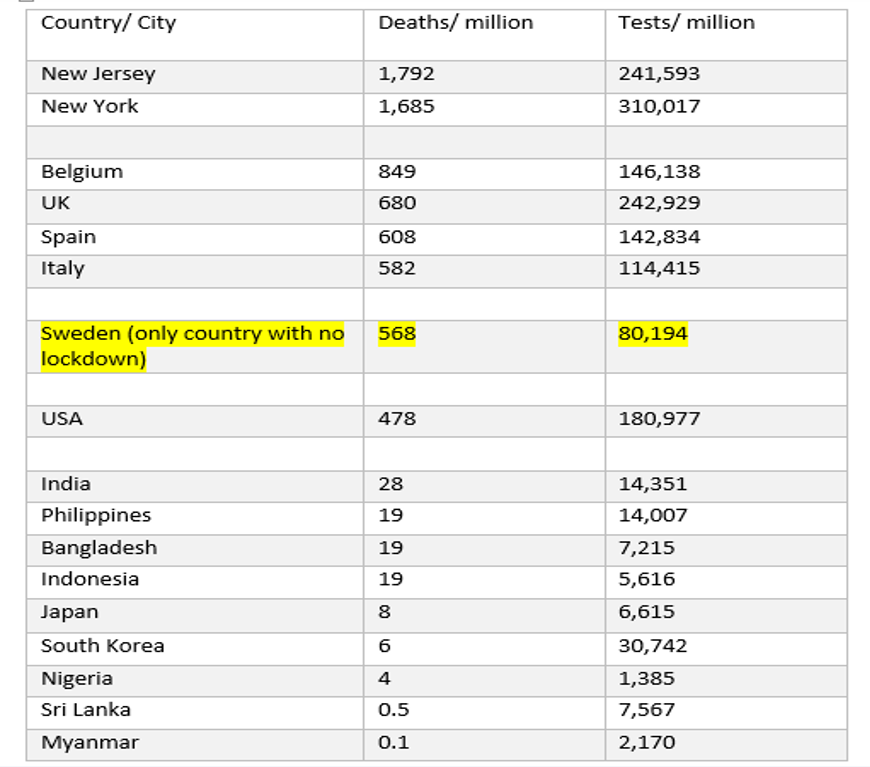Click the table move handle at top-left corner
Screen dimensions: 870x767
pos(26,1)
